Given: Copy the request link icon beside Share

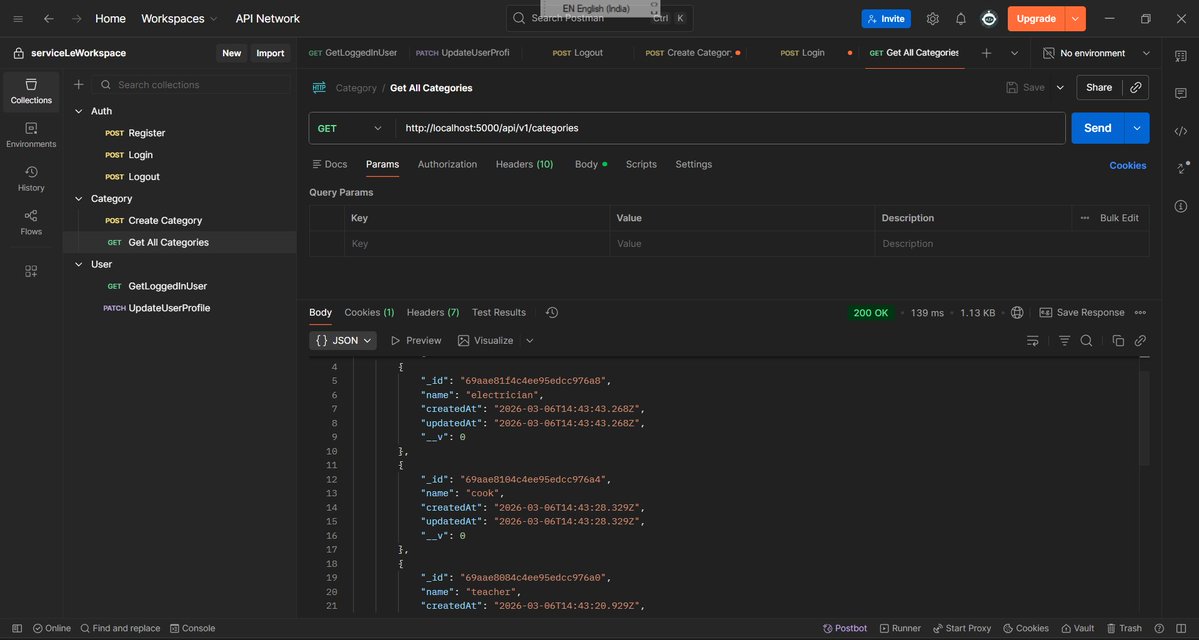Looking at the screenshot, I should tap(1136, 87).
